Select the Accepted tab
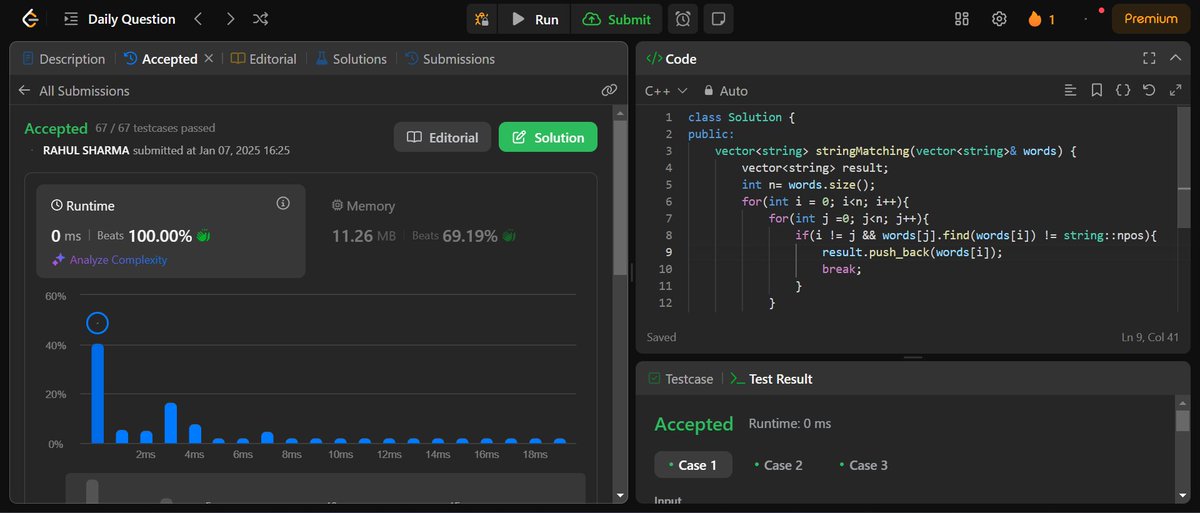1200x513 pixels. tap(161, 59)
